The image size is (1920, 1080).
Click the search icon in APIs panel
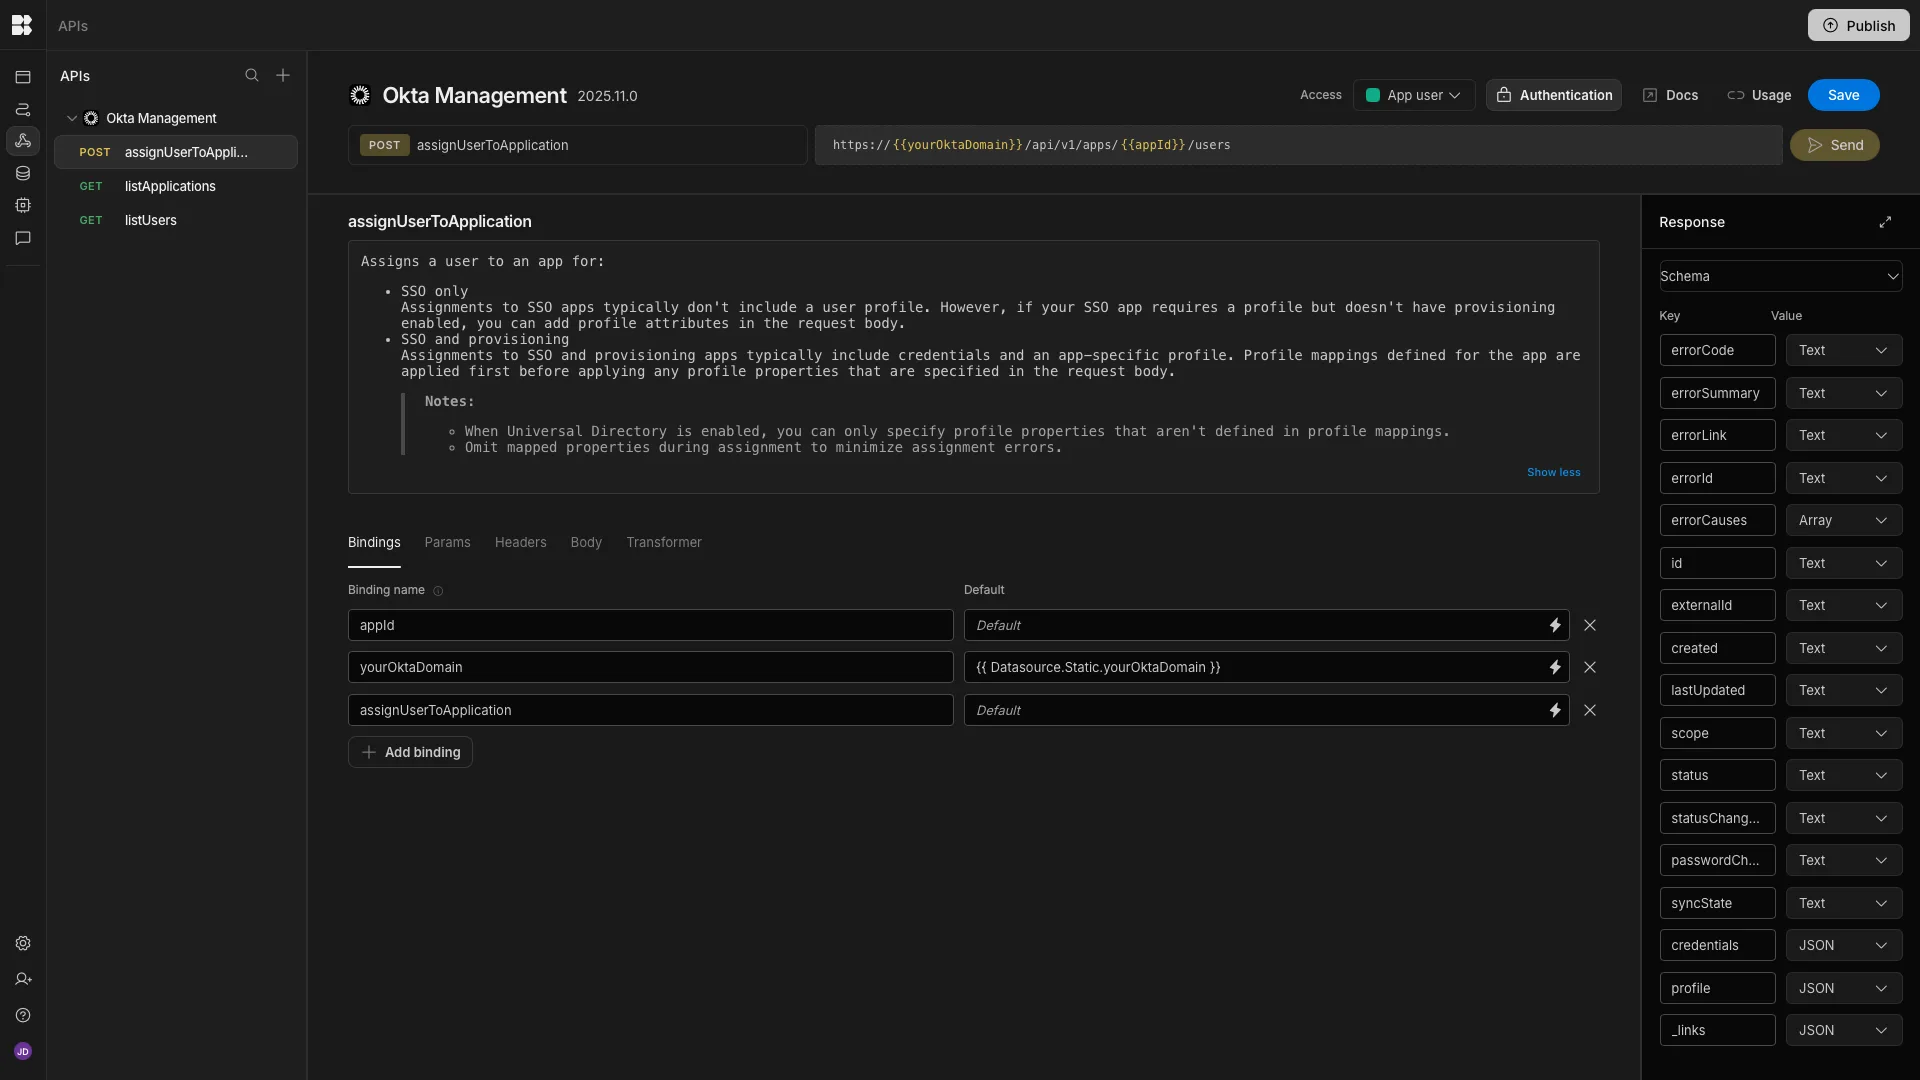point(252,76)
